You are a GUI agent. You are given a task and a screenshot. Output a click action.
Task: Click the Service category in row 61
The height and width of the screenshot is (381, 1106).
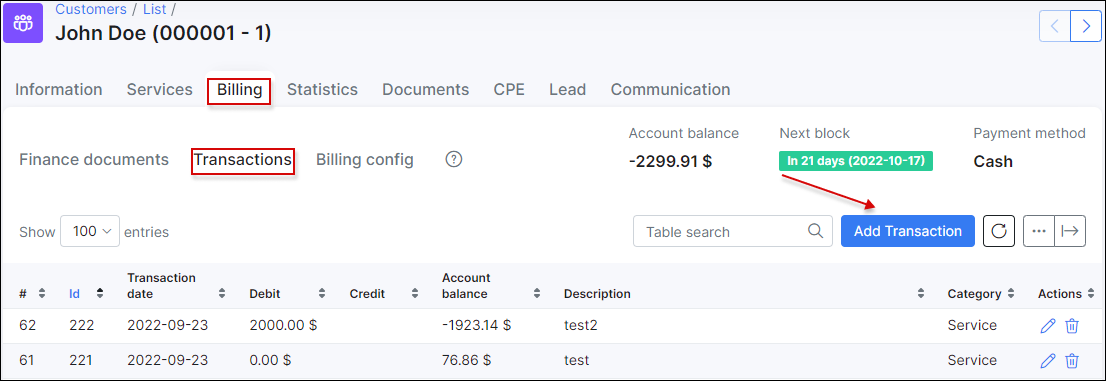pyautogui.click(x=972, y=361)
